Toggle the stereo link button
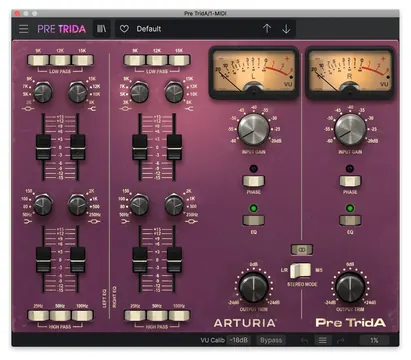The width and height of the screenshot is (411, 360). 302,249
